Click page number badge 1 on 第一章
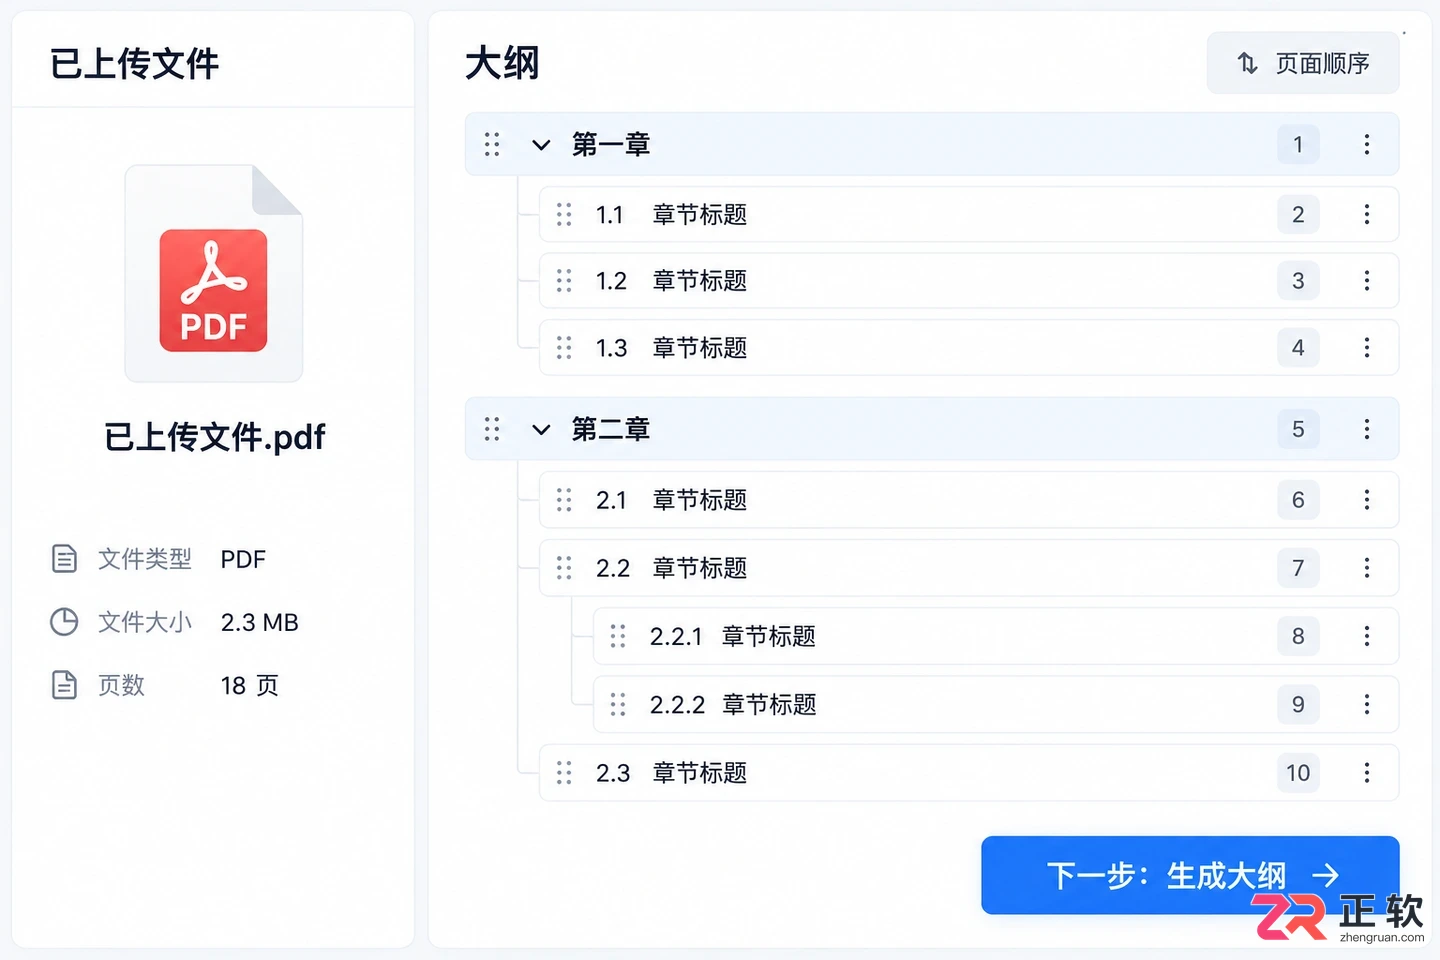Screen dimensions: 1440x960 click(1298, 145)
